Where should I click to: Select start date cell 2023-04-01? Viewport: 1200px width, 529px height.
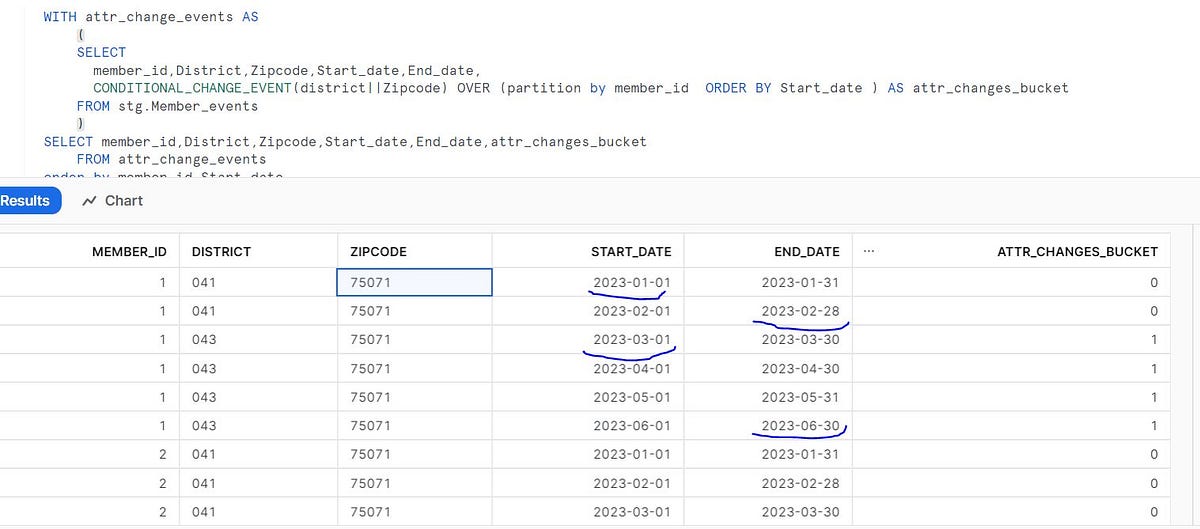[x=631, y=368]
